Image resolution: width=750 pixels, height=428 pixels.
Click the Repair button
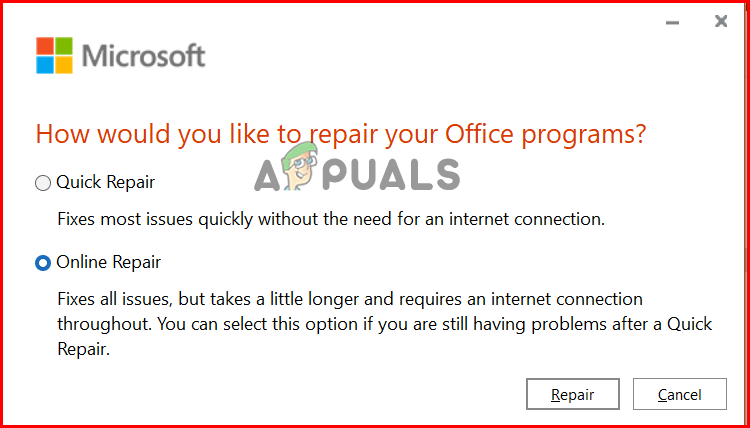[573, 394]
